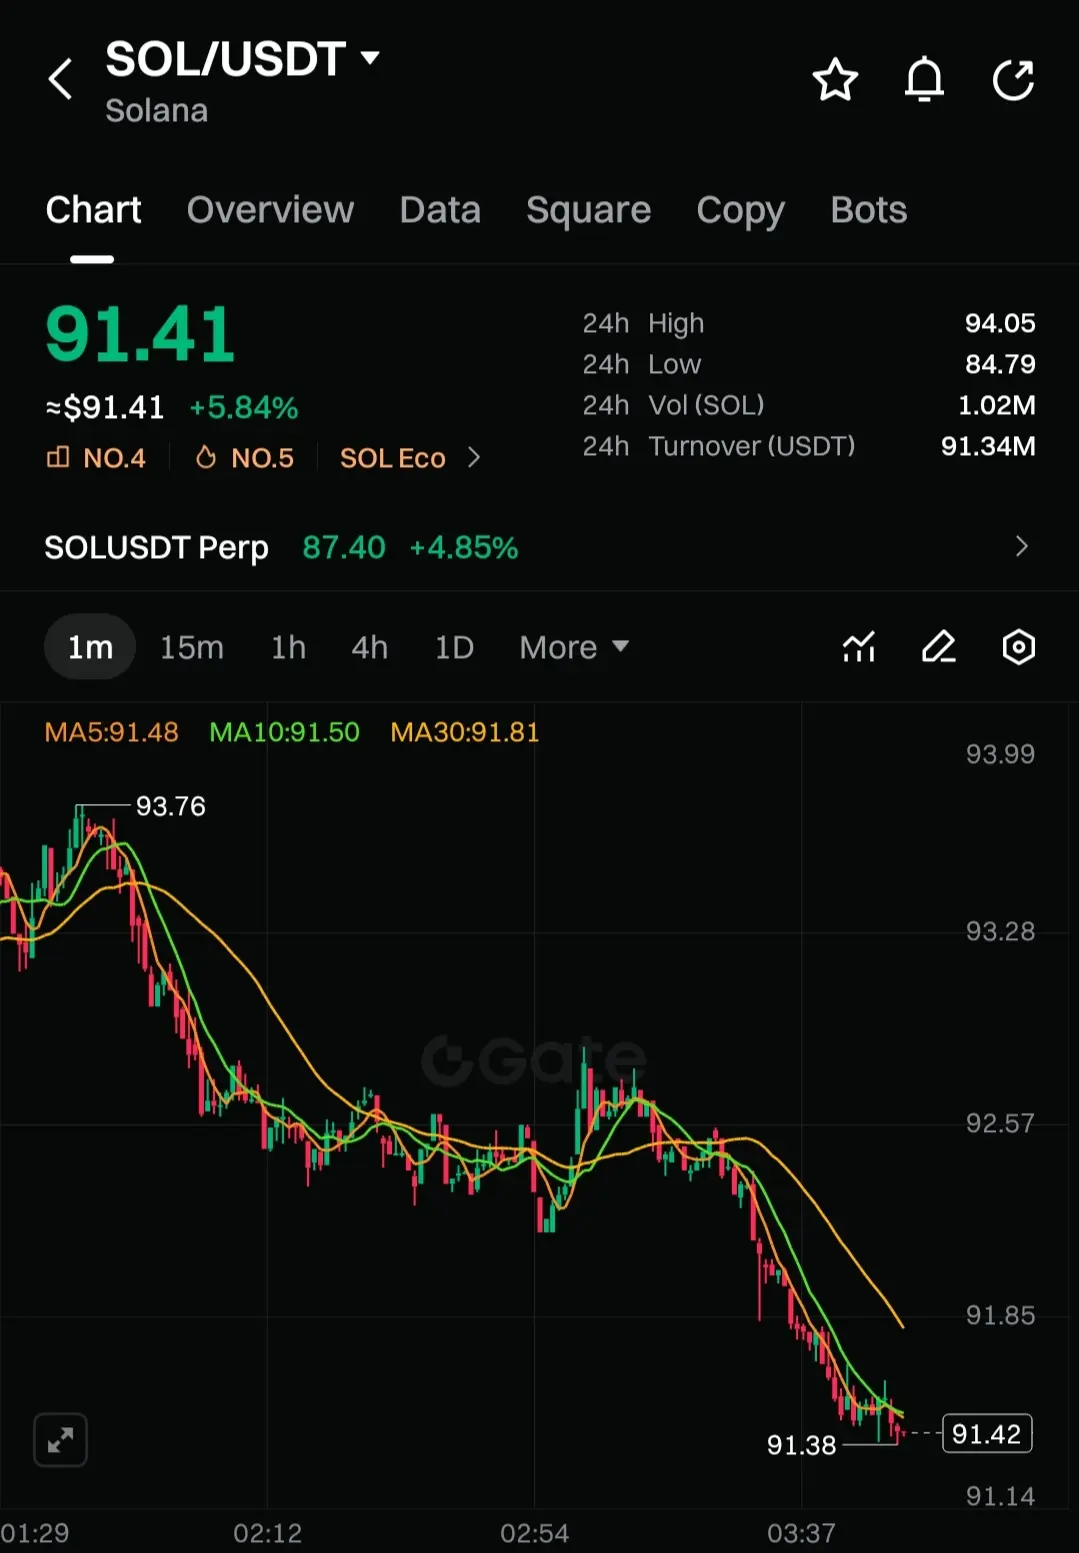Add SOL/USDT to favorites with star
This screenshot has height=1553, width=1079.
click(x=835, y=80)
